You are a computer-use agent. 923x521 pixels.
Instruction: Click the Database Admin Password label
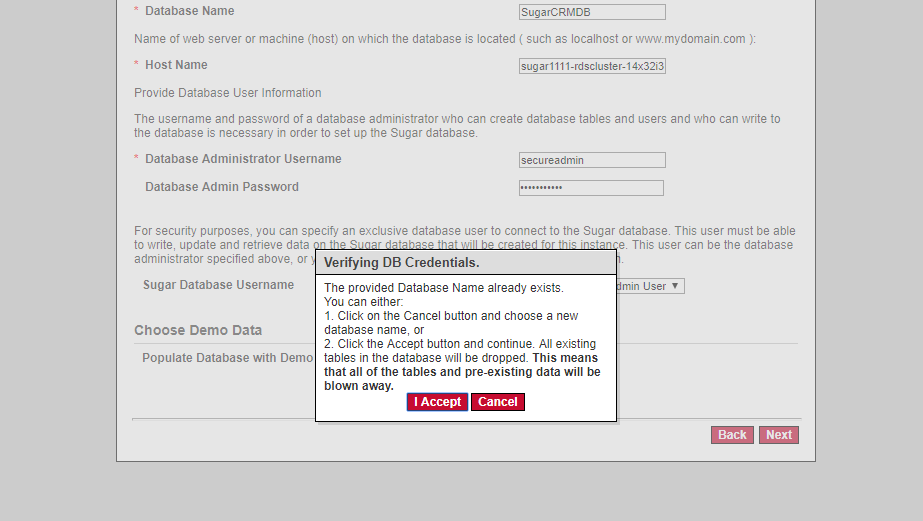tap(221, 187)
